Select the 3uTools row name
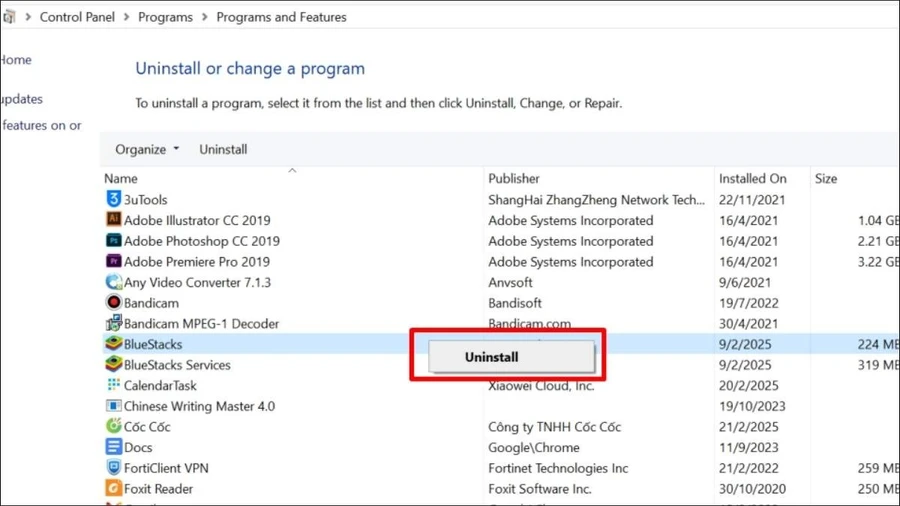Screen dimensions: 900x506 click(146, 200)
